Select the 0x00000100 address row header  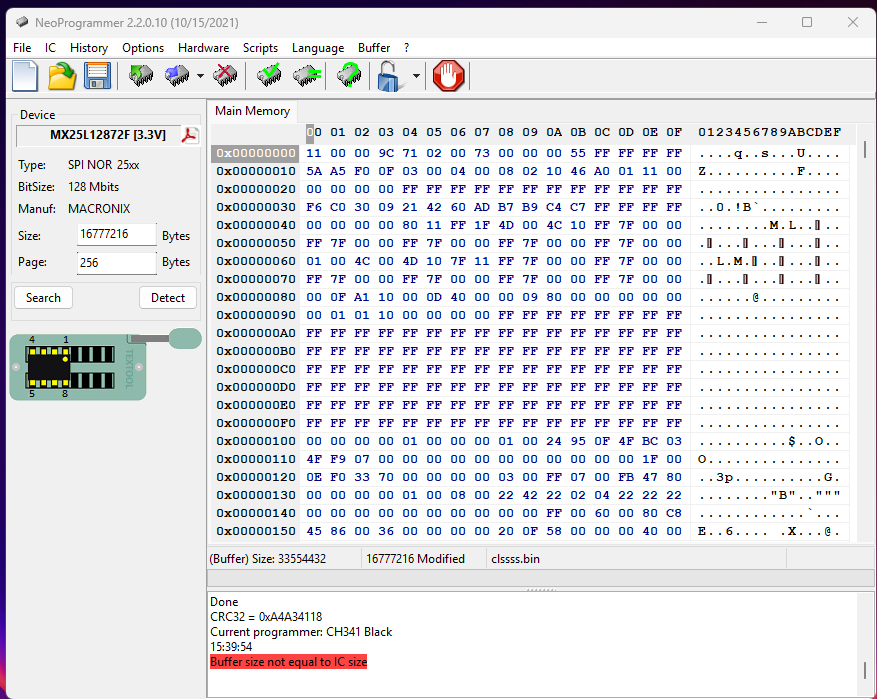click(256, 441)
